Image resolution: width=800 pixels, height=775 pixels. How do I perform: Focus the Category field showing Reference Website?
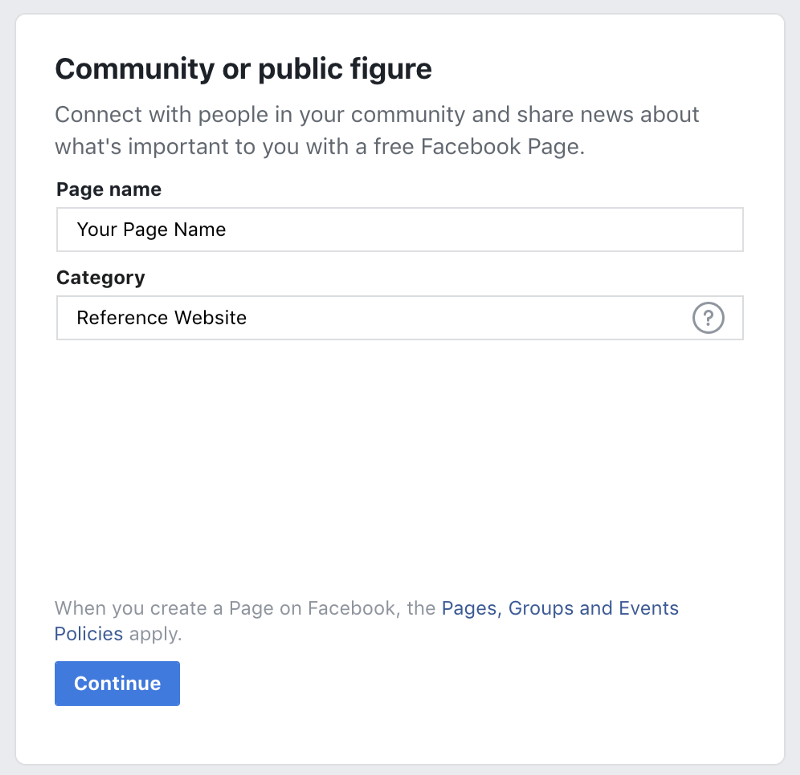coord(370,318)
